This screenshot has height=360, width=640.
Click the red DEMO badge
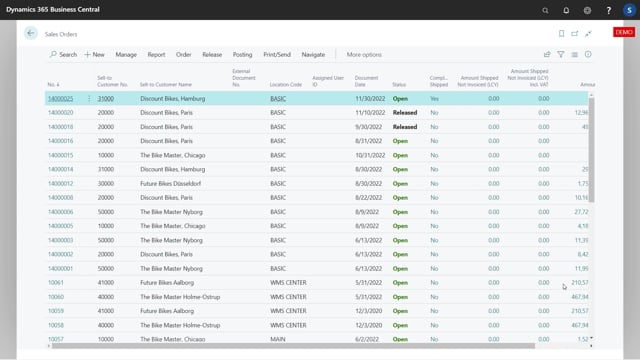point(624,32)
